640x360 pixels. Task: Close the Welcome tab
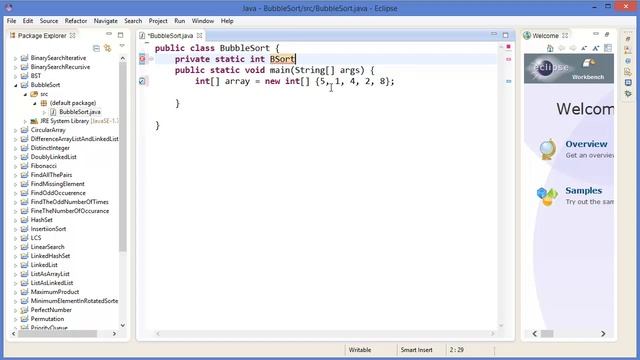565,36
